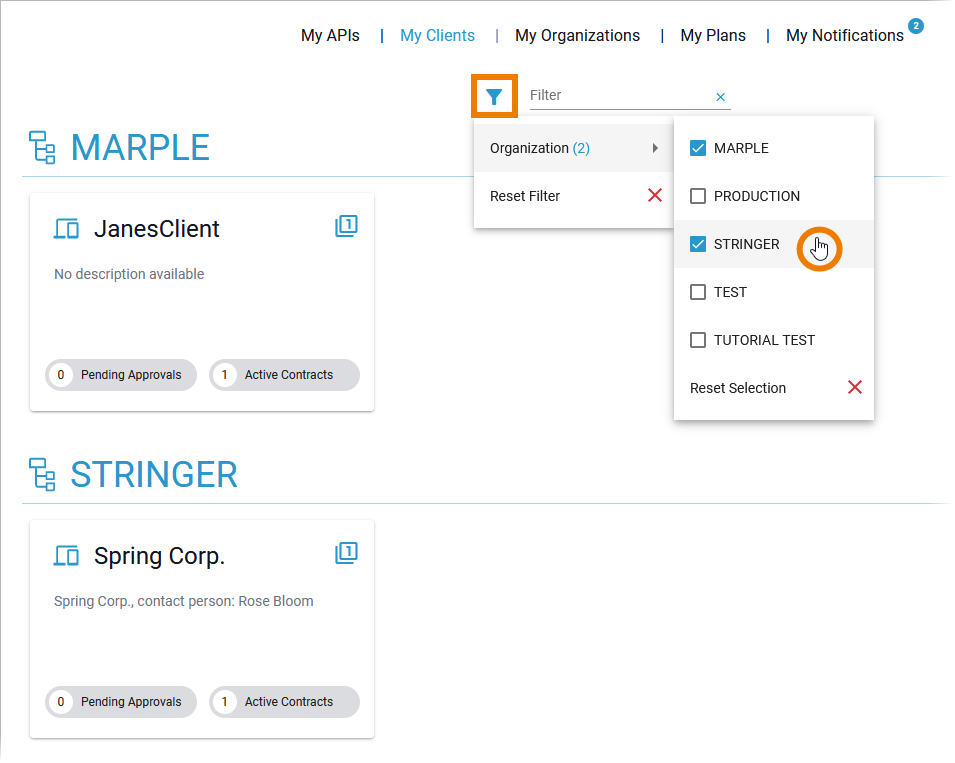
Task: Click the contracts icon on the JanesClient card
Action: 346,226
